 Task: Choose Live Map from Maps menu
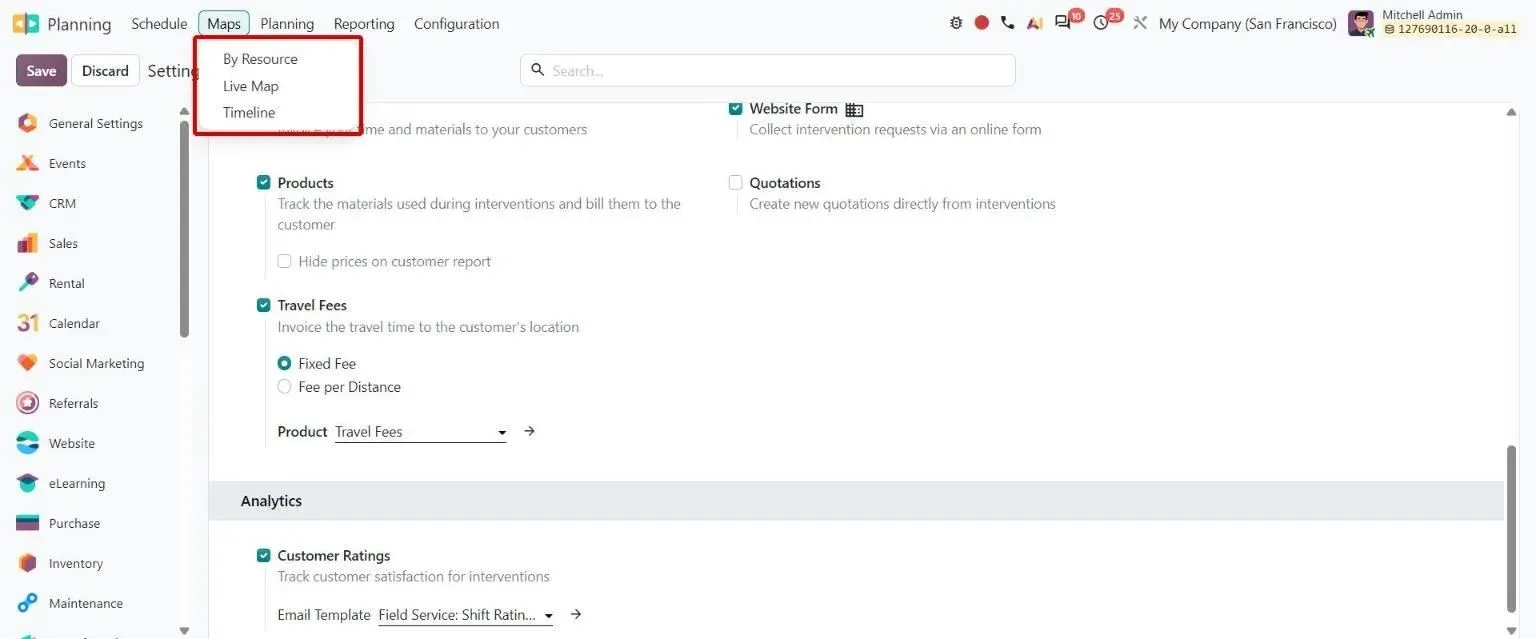(251, 86)
